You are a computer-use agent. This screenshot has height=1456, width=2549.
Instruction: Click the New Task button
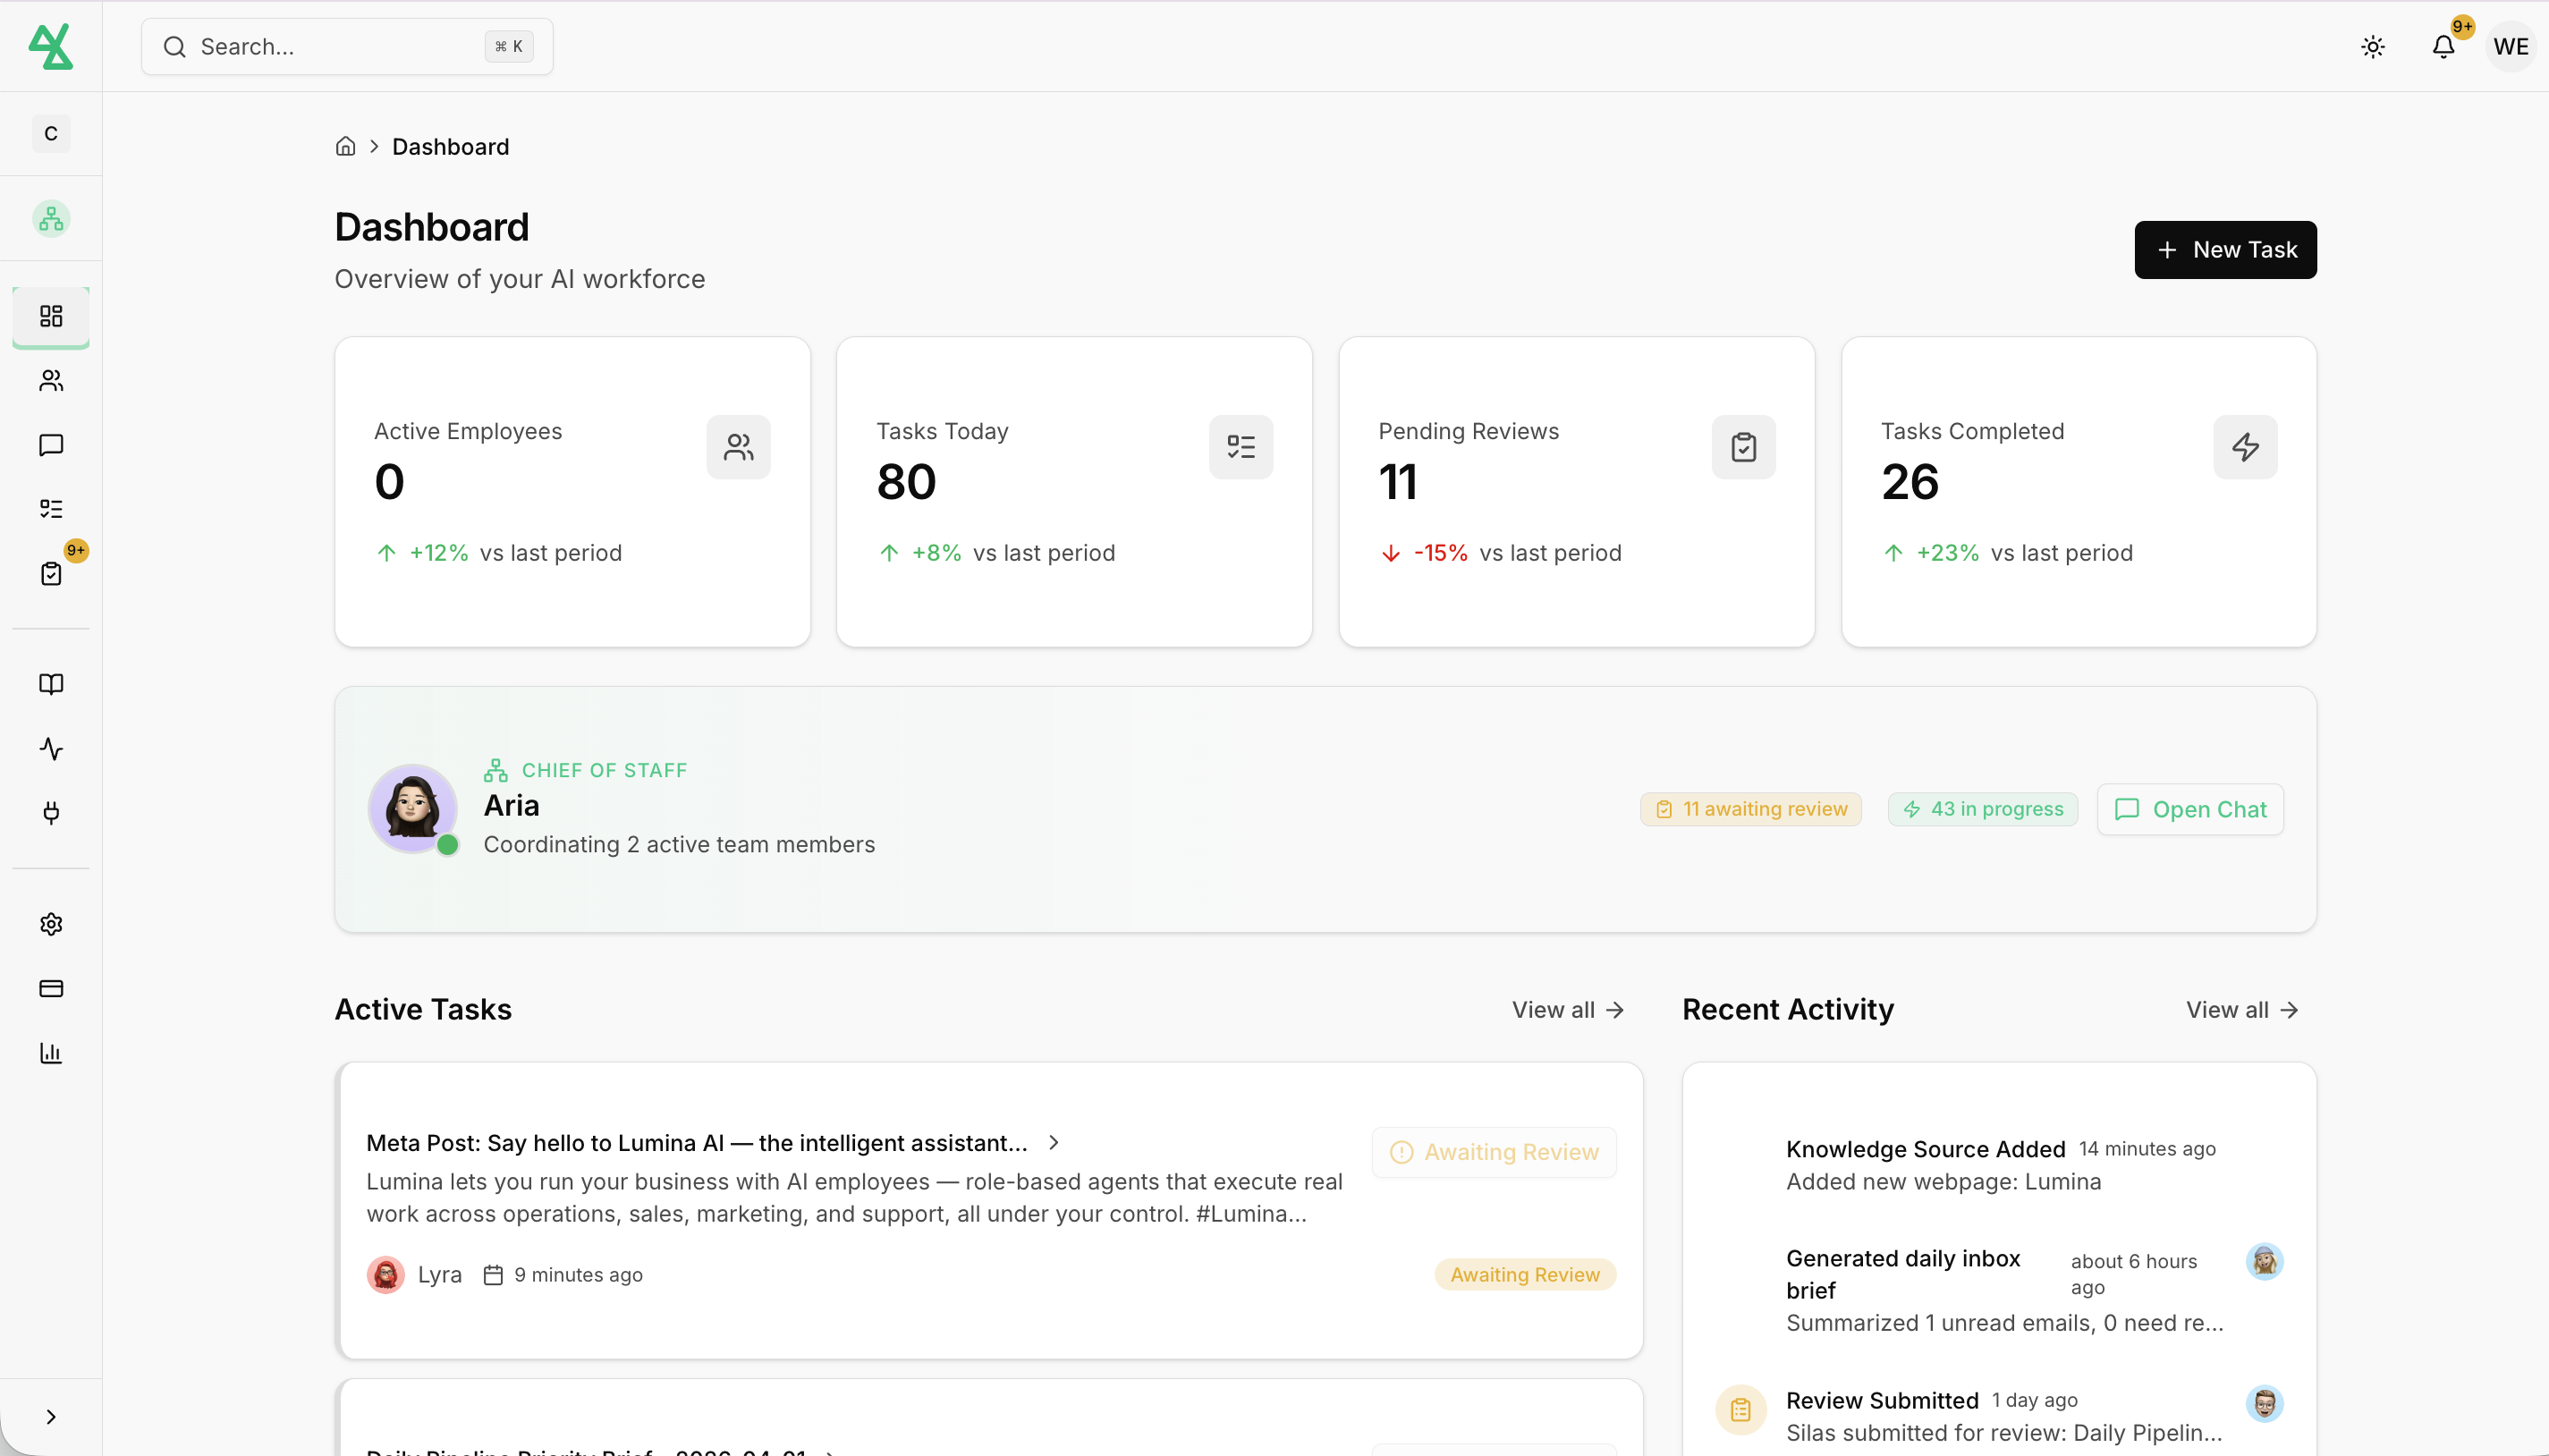coord(2225,250)
